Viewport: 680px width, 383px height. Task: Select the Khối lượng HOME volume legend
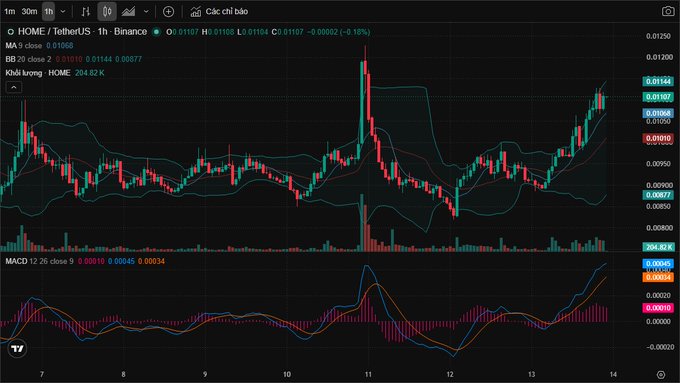[38, 73]
